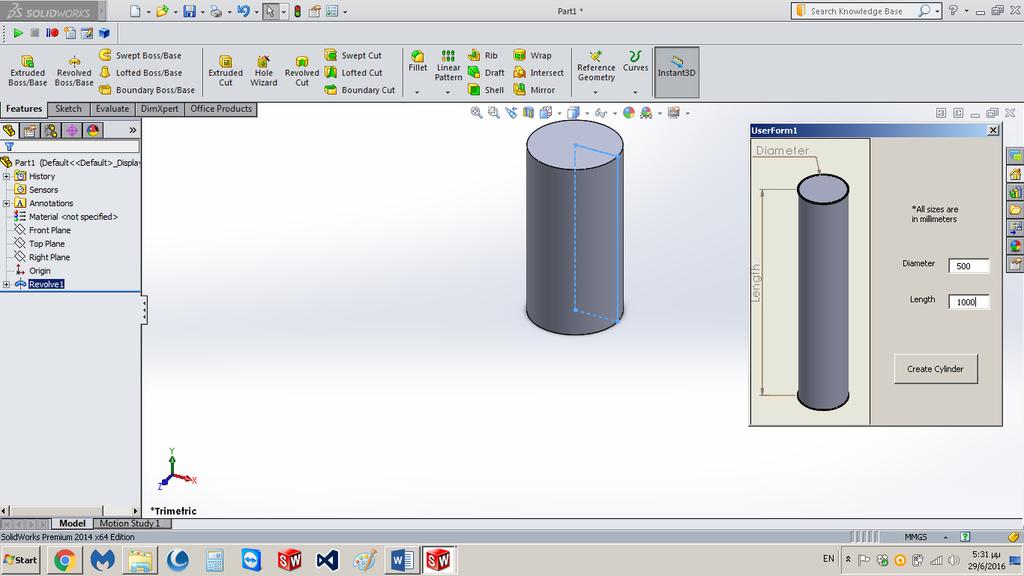
Task: Switch to the DimXpert tab
Action: (159, 109)
